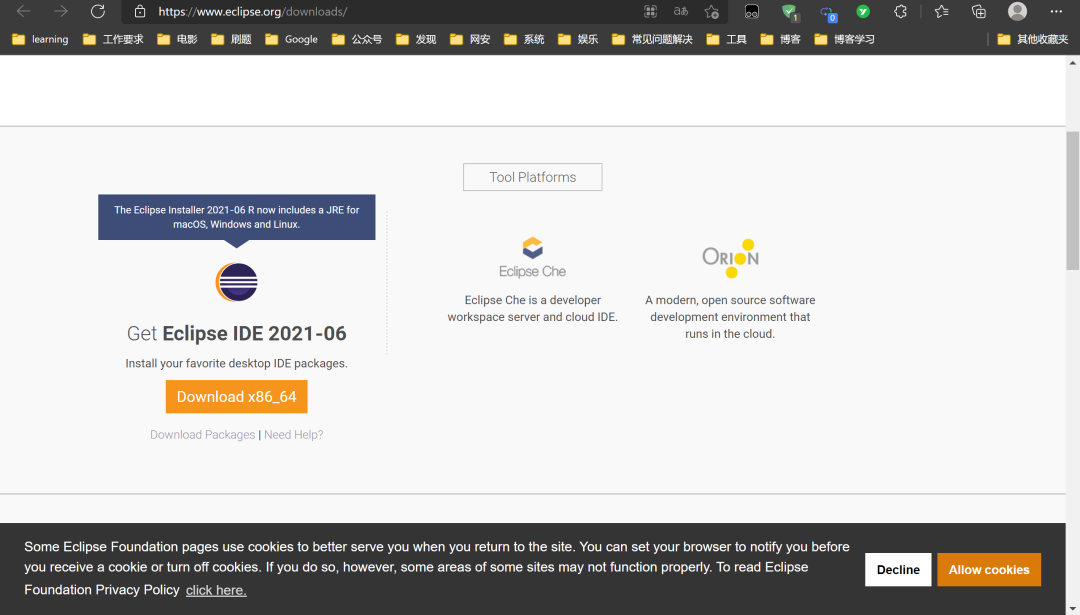
Task: Open the learning bookmarks folder
Action: coord(41,39)
